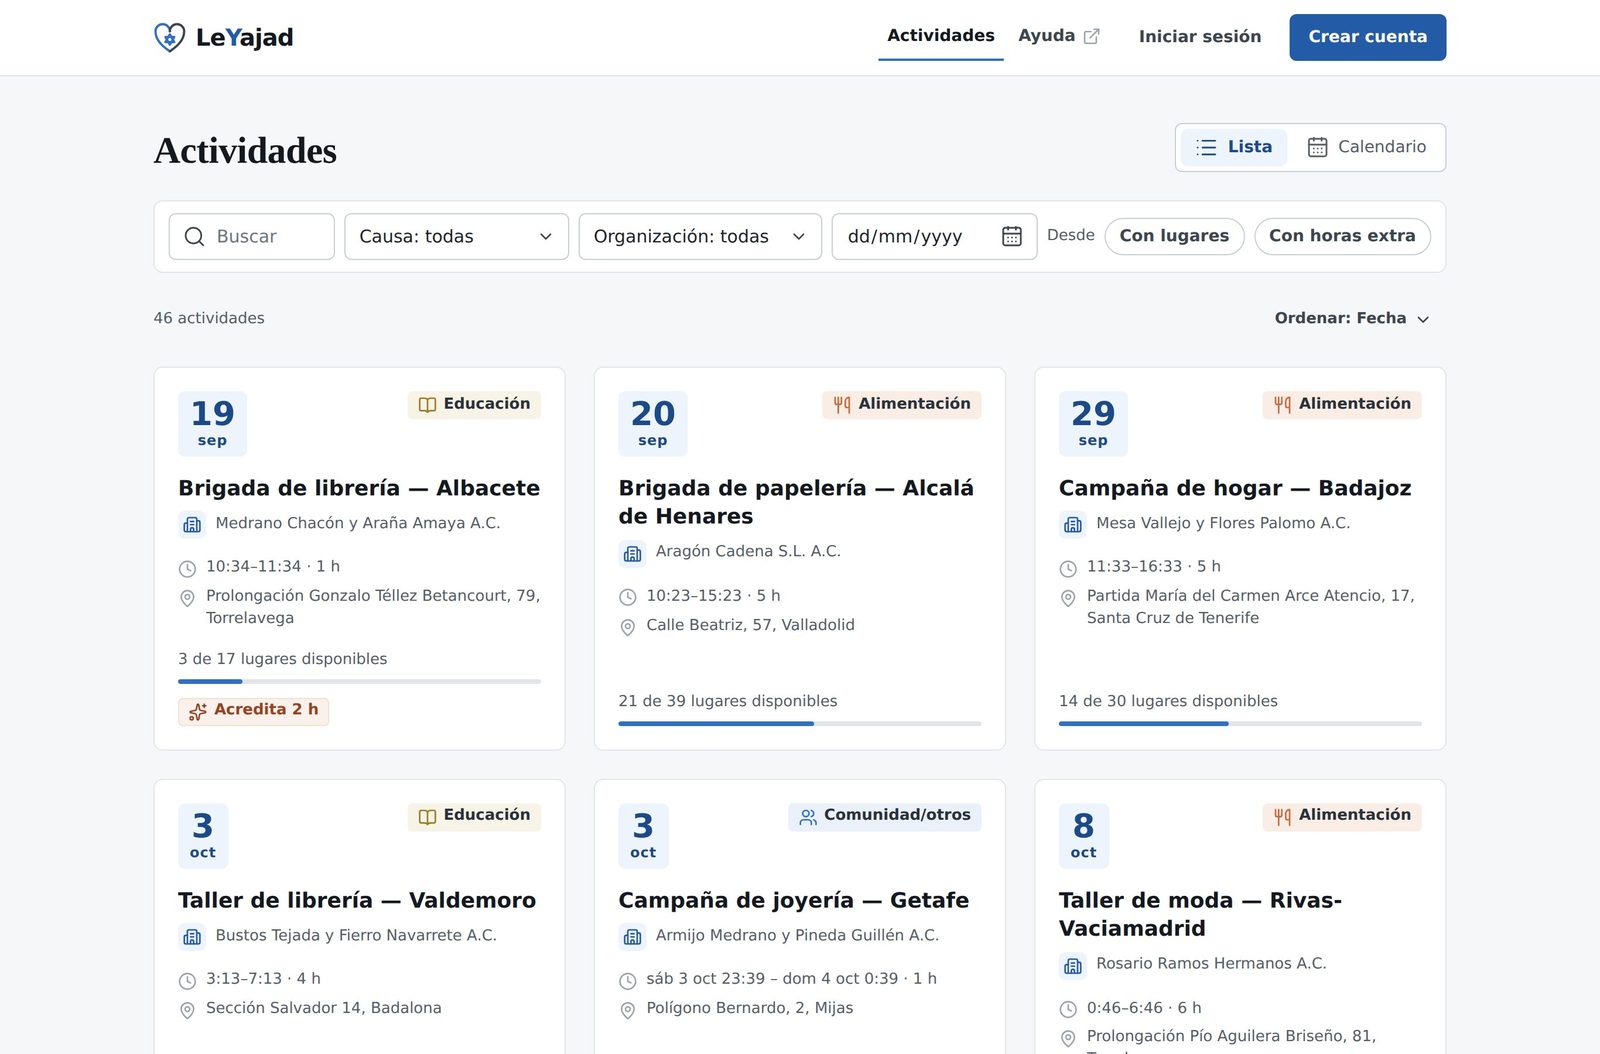Click the Acredita 2 h badge text
The image size is (1600, 1054).
tap(266, 709)
